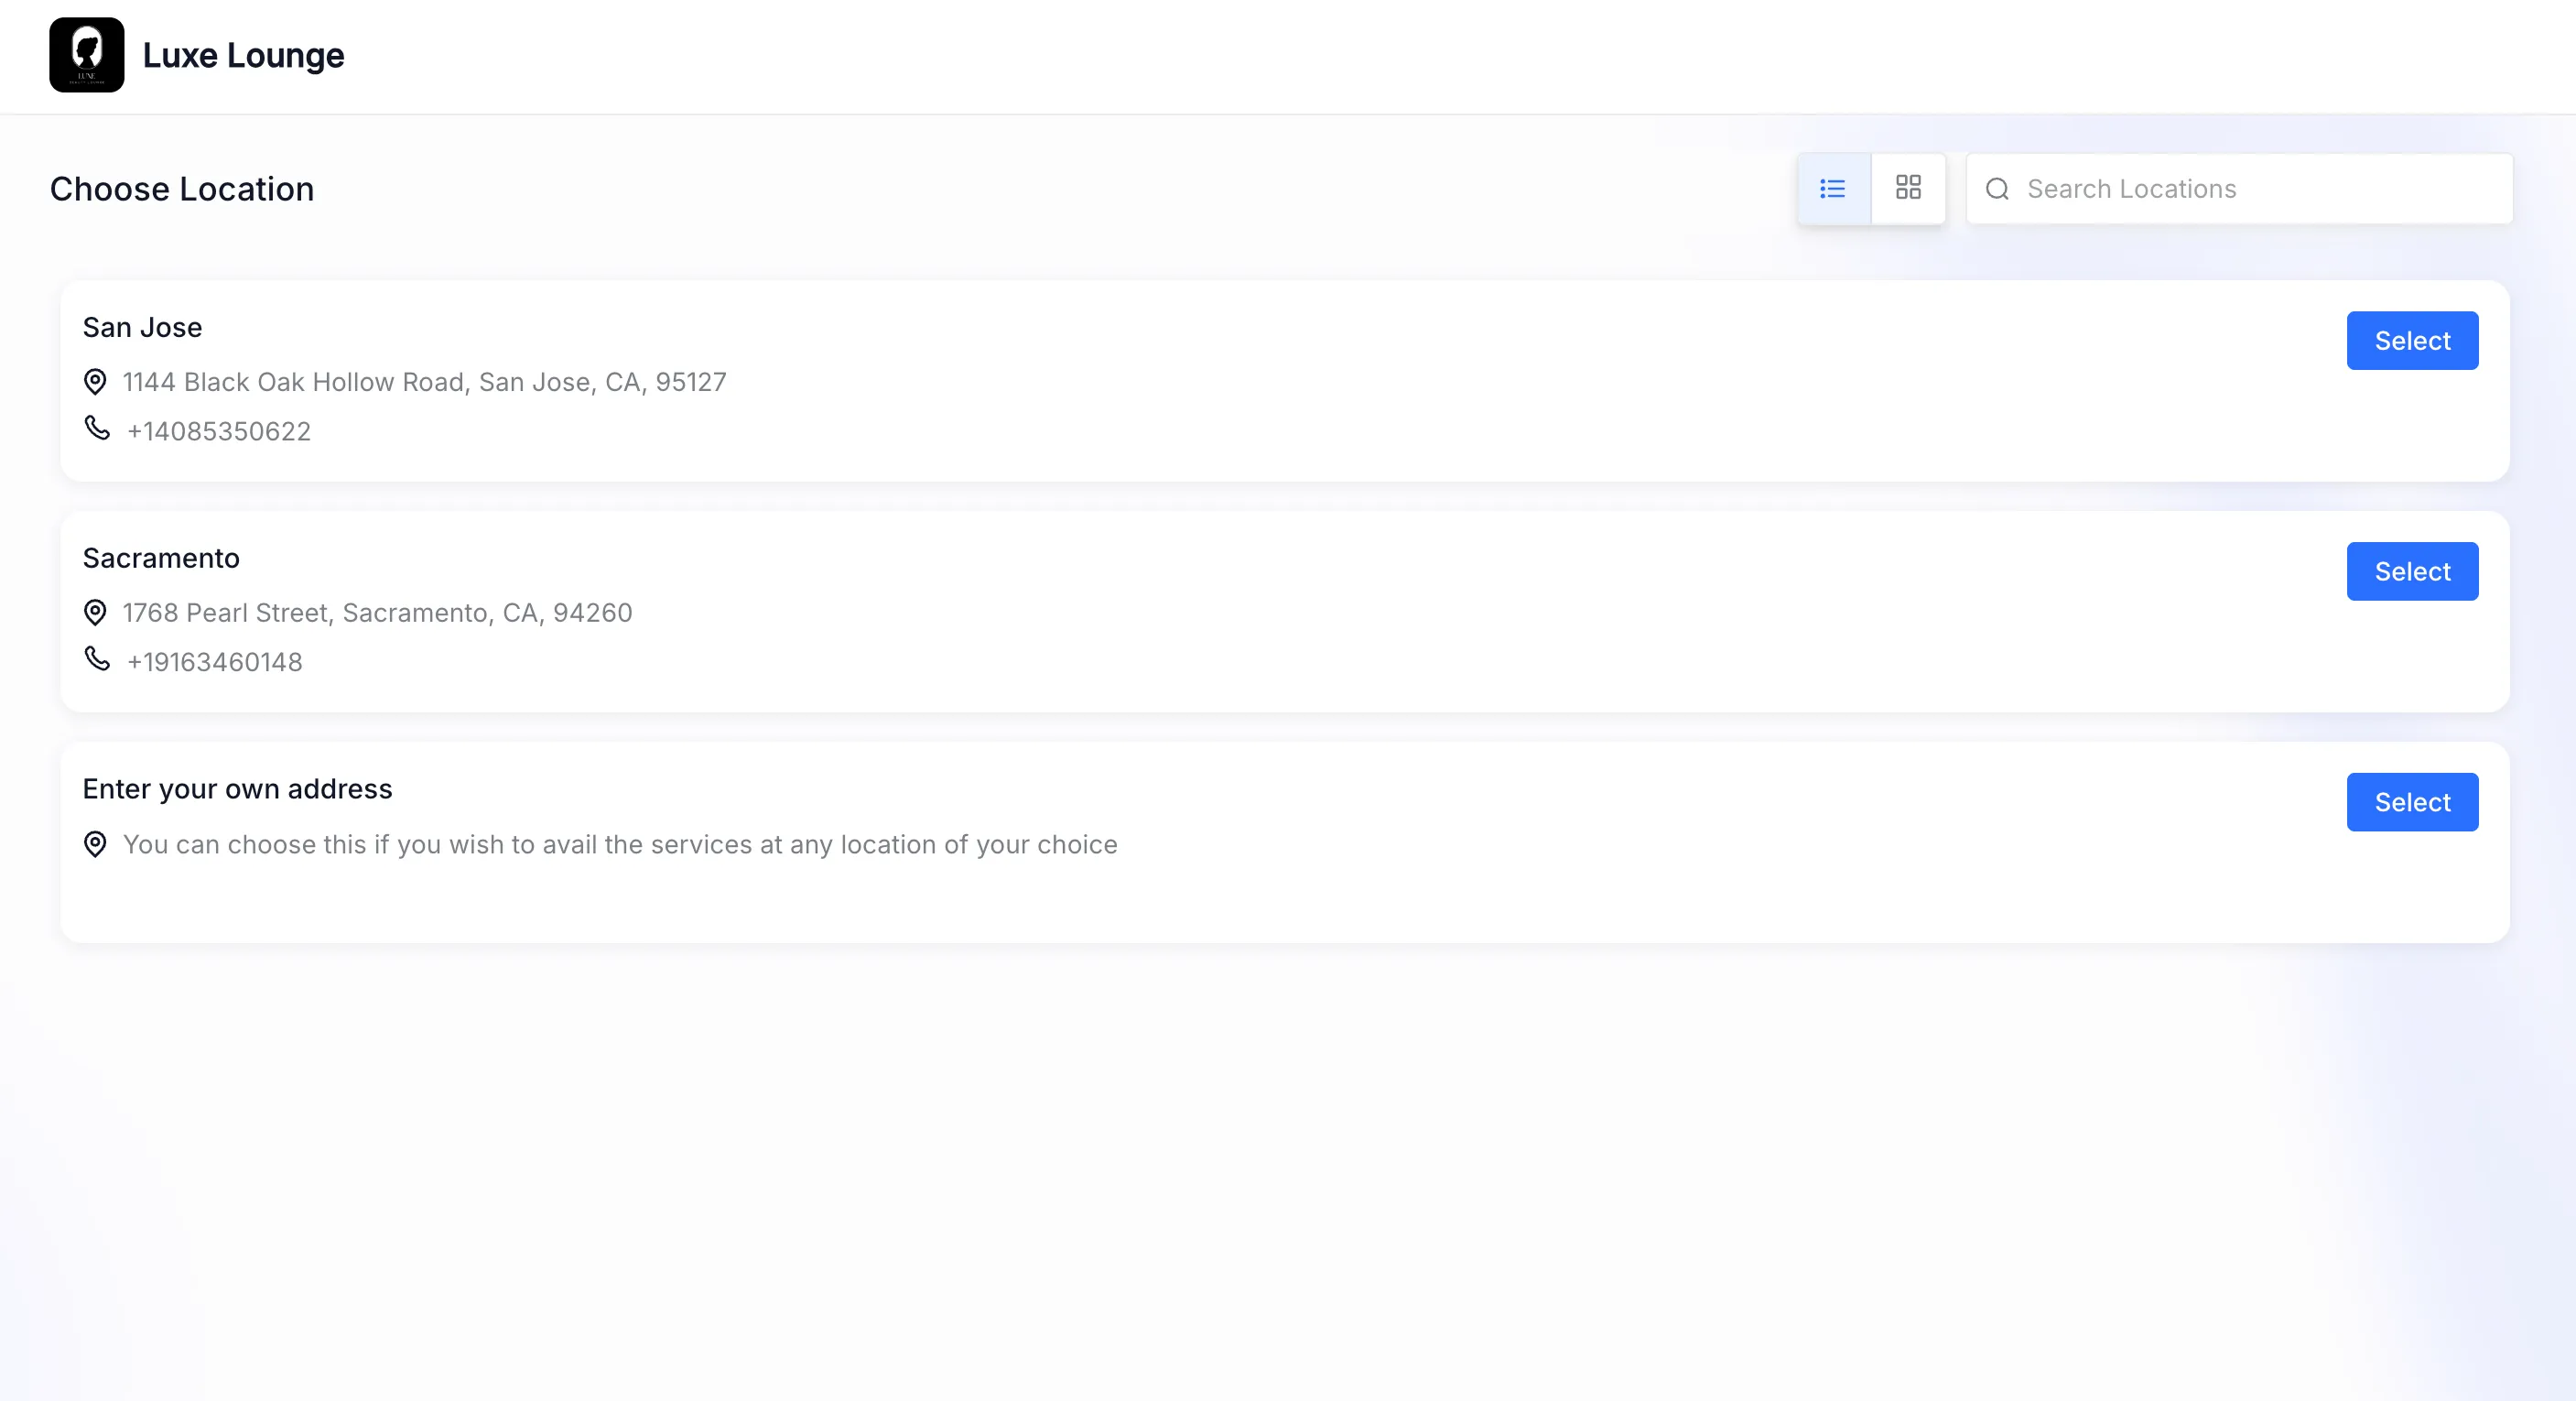The image size is (2576, 1401).
Task: Click the Luxe Lounge logo icon
Action: coord(87,55)
